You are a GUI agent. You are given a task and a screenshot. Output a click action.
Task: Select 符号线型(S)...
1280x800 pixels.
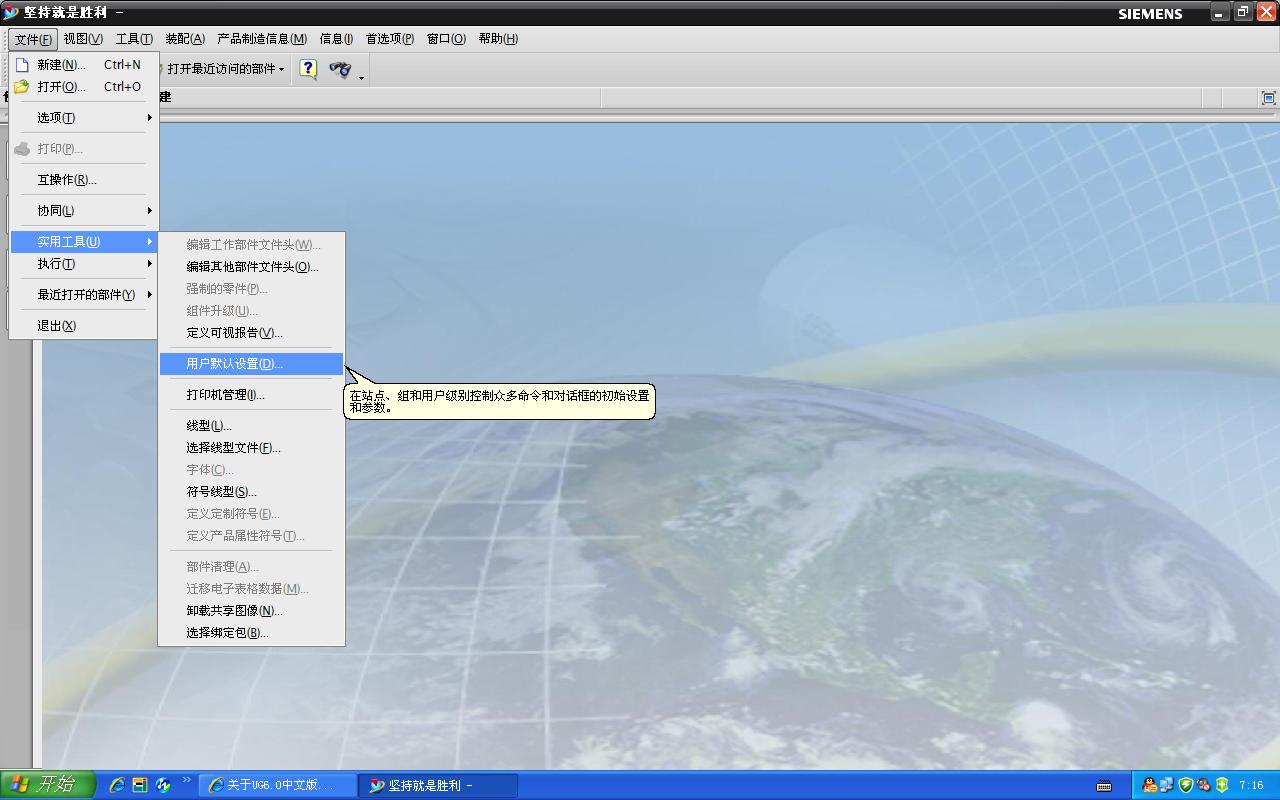tap(251, 491)
